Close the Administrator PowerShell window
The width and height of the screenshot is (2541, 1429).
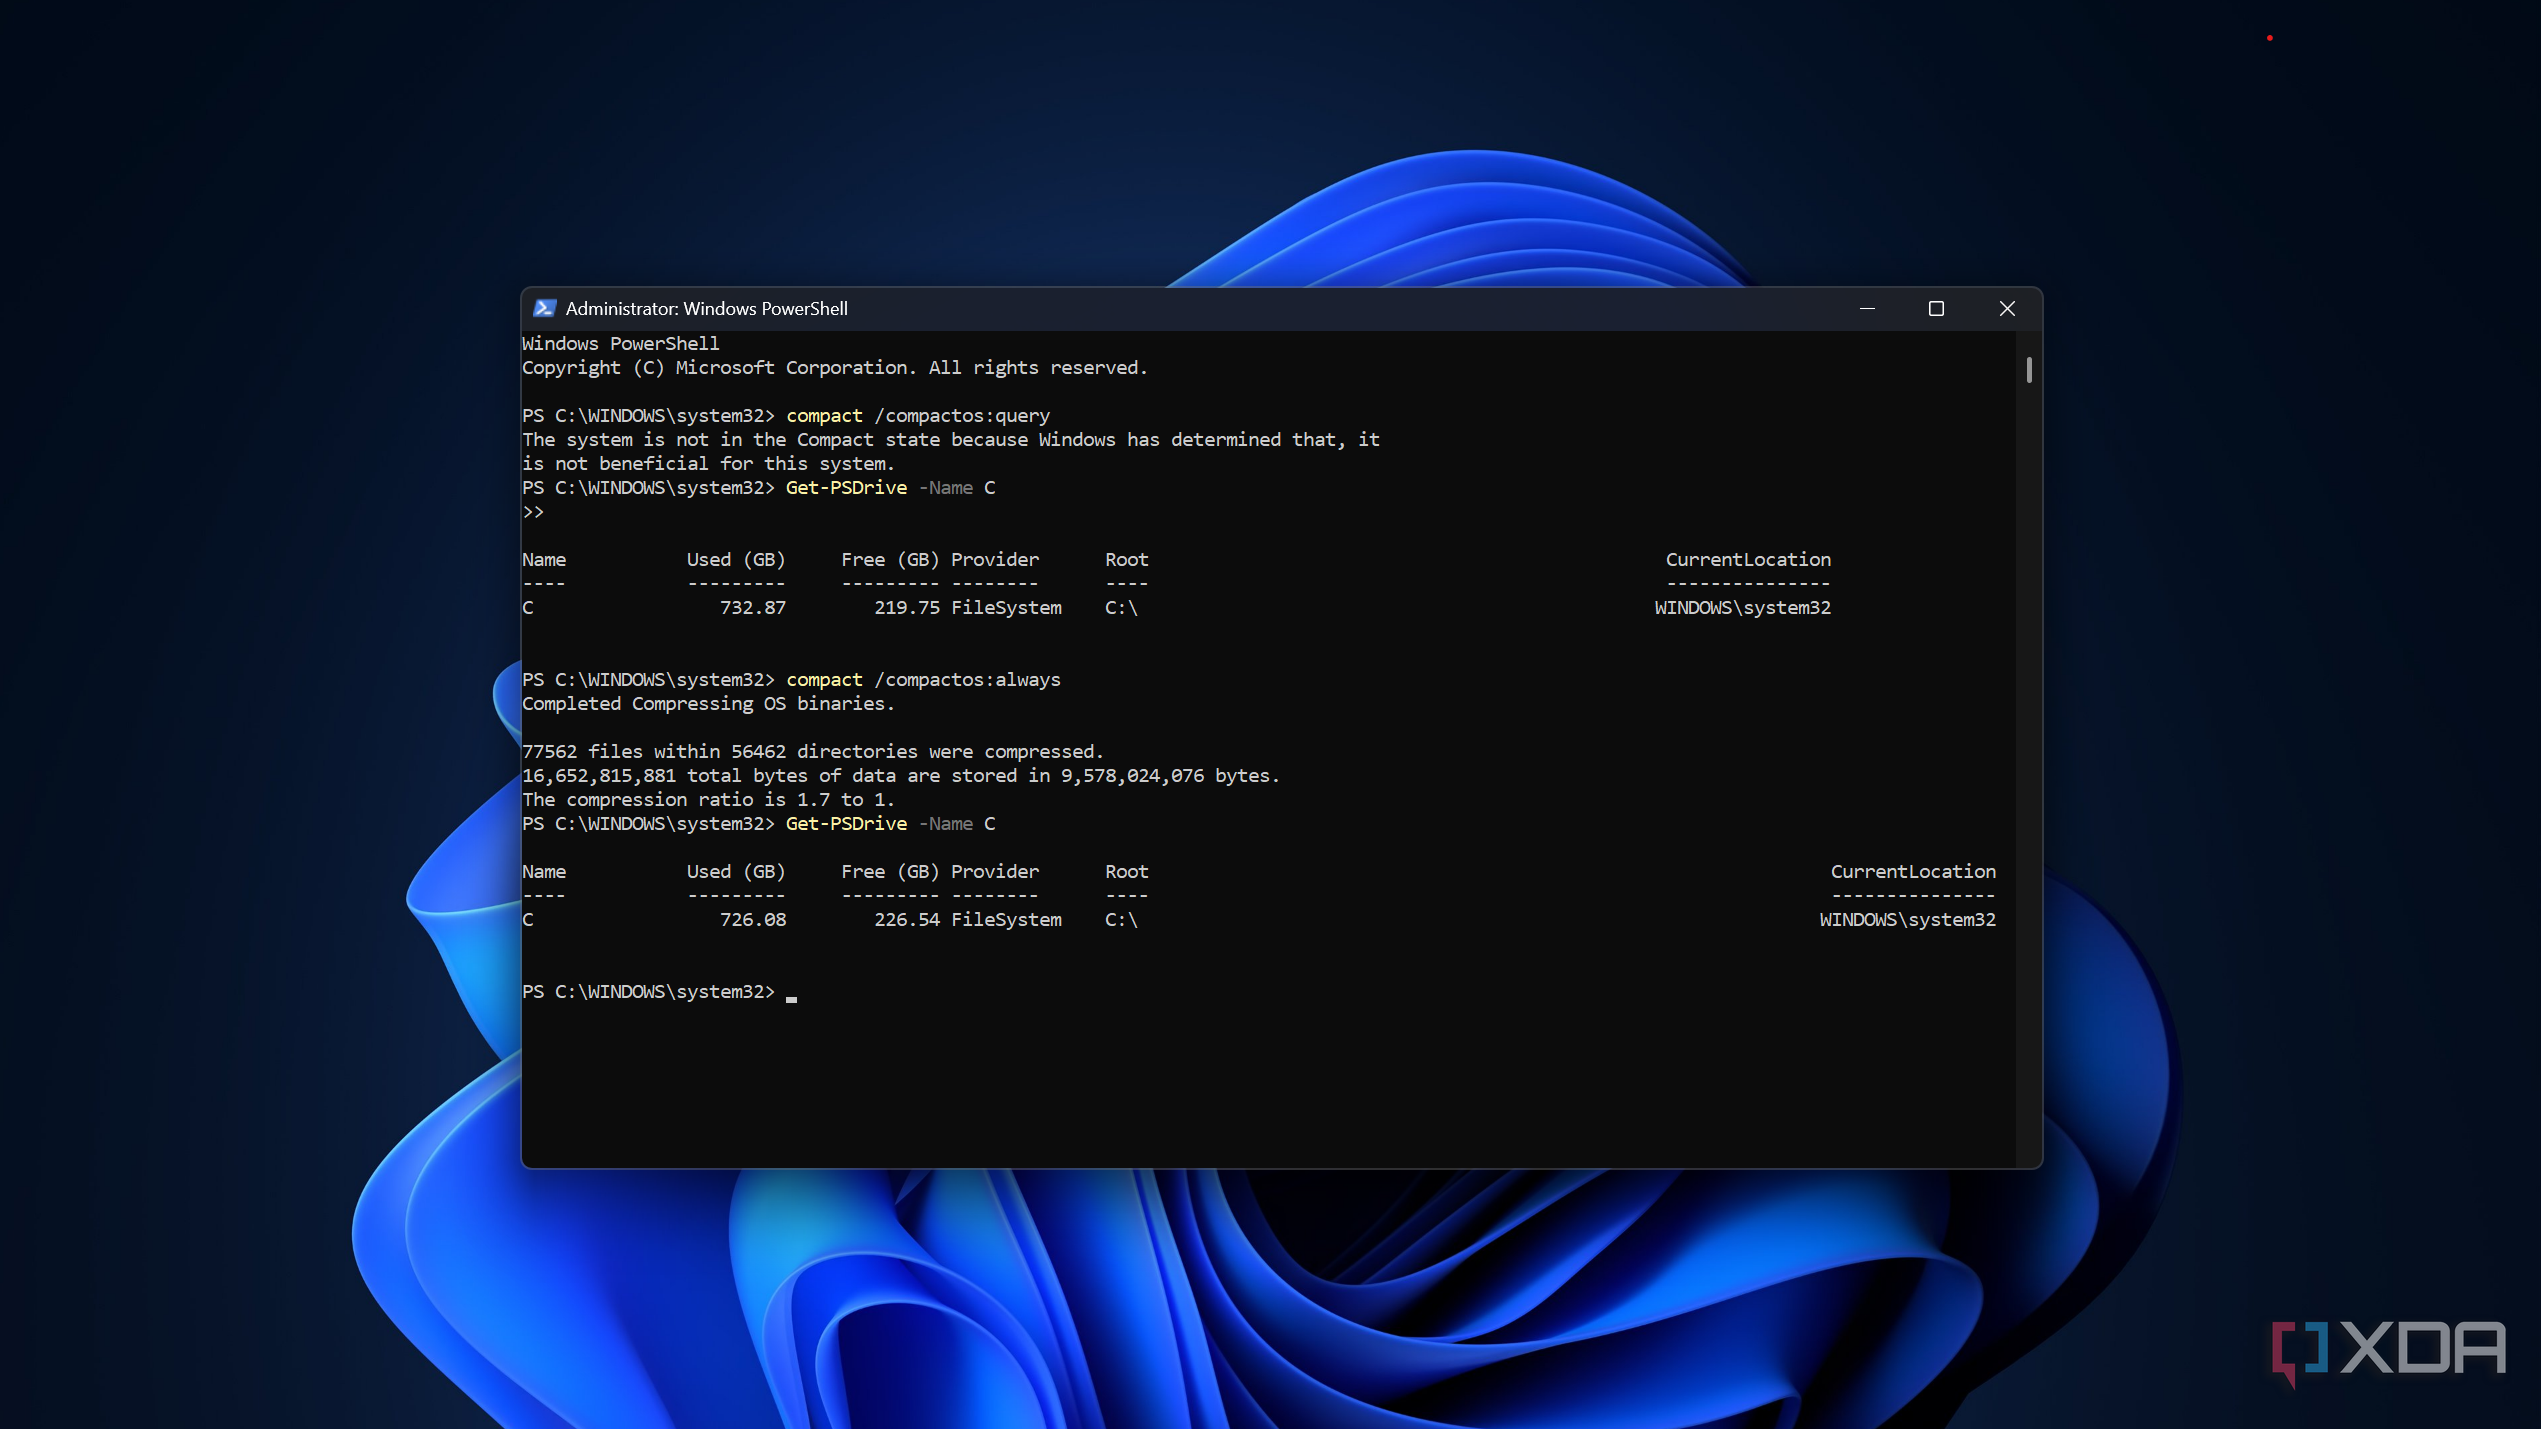point(2006,308)
